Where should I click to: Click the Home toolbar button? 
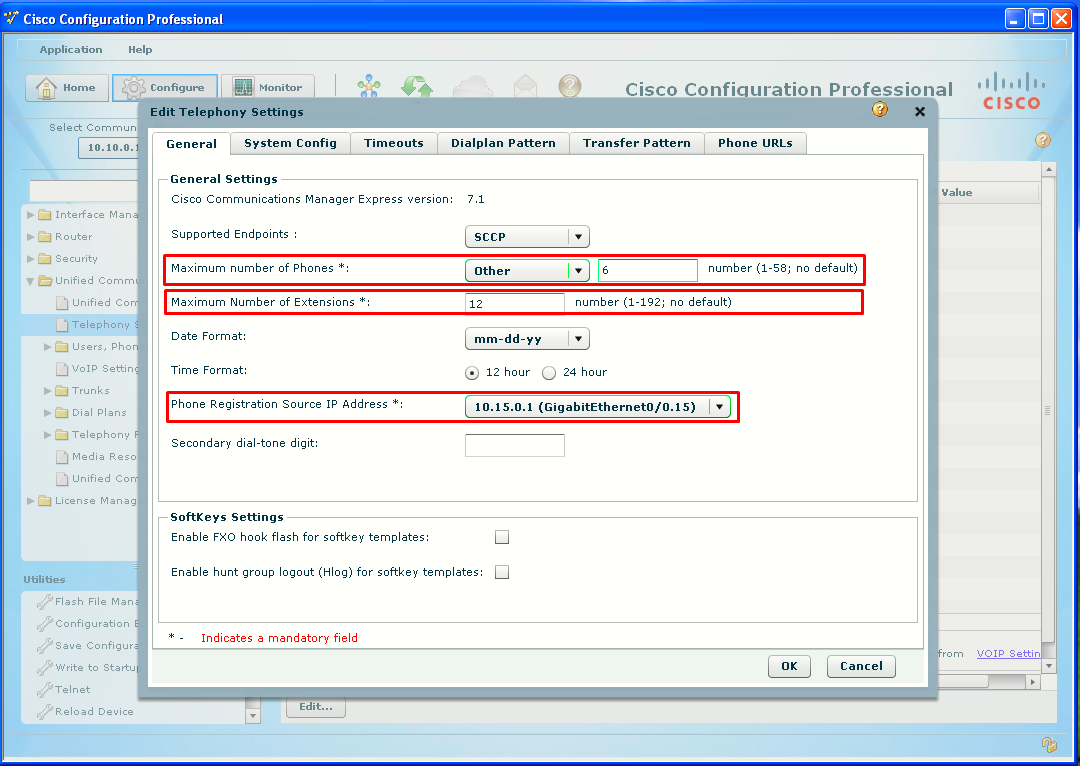tap(67, 87)
